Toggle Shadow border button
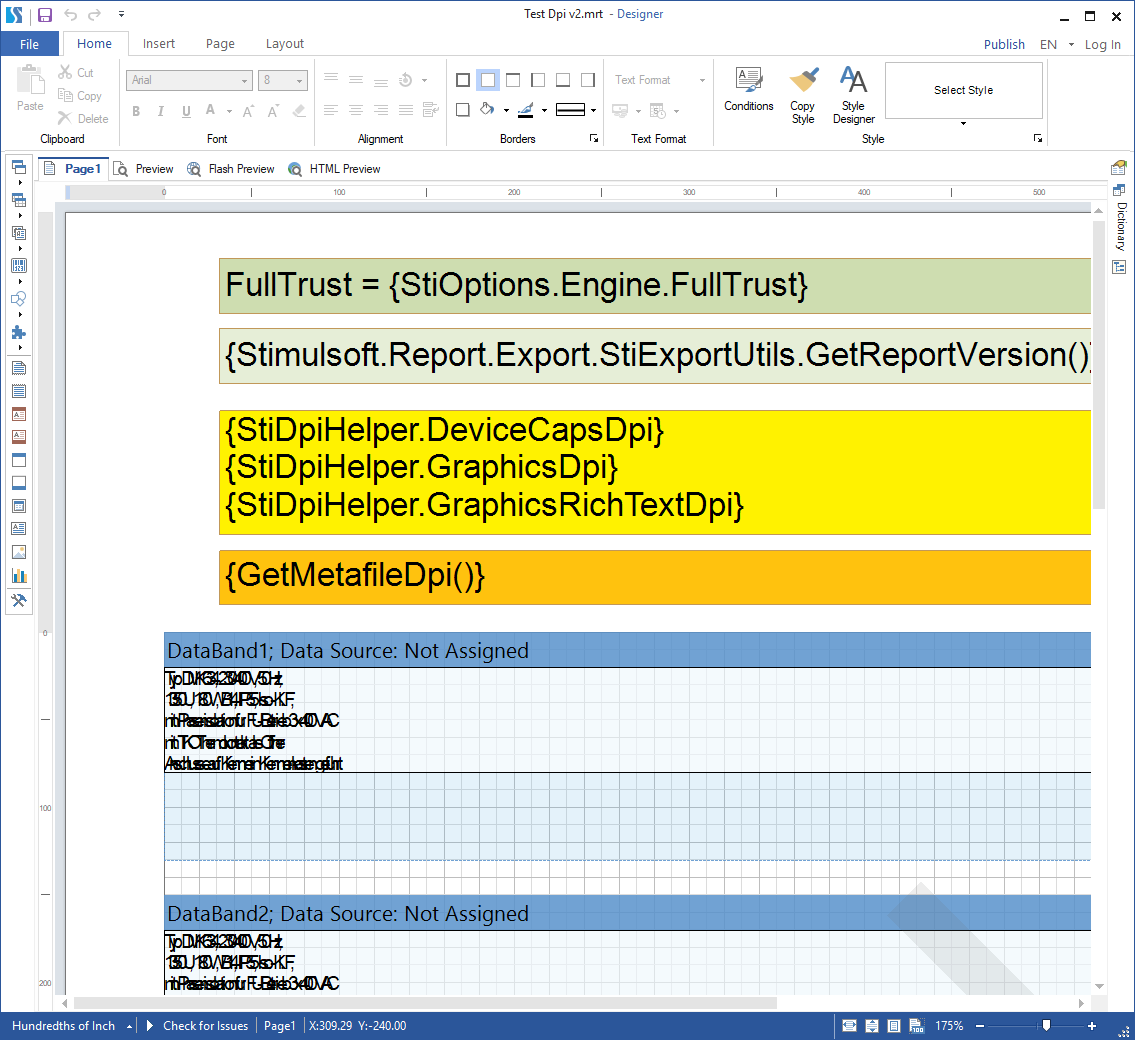 click(x=463, y=110)
